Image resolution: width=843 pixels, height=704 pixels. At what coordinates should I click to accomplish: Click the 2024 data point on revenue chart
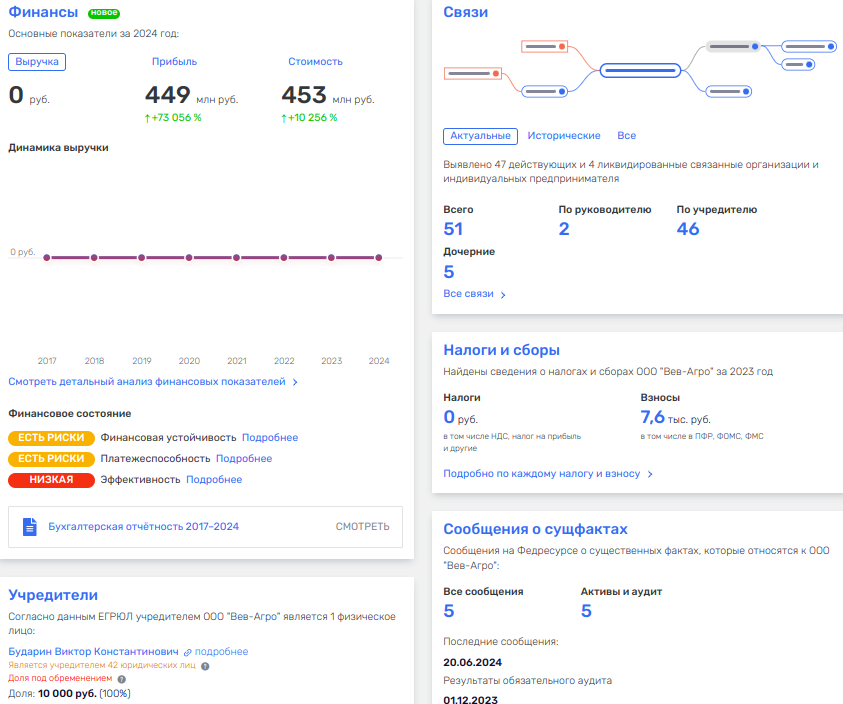click(x=378, y=258)
